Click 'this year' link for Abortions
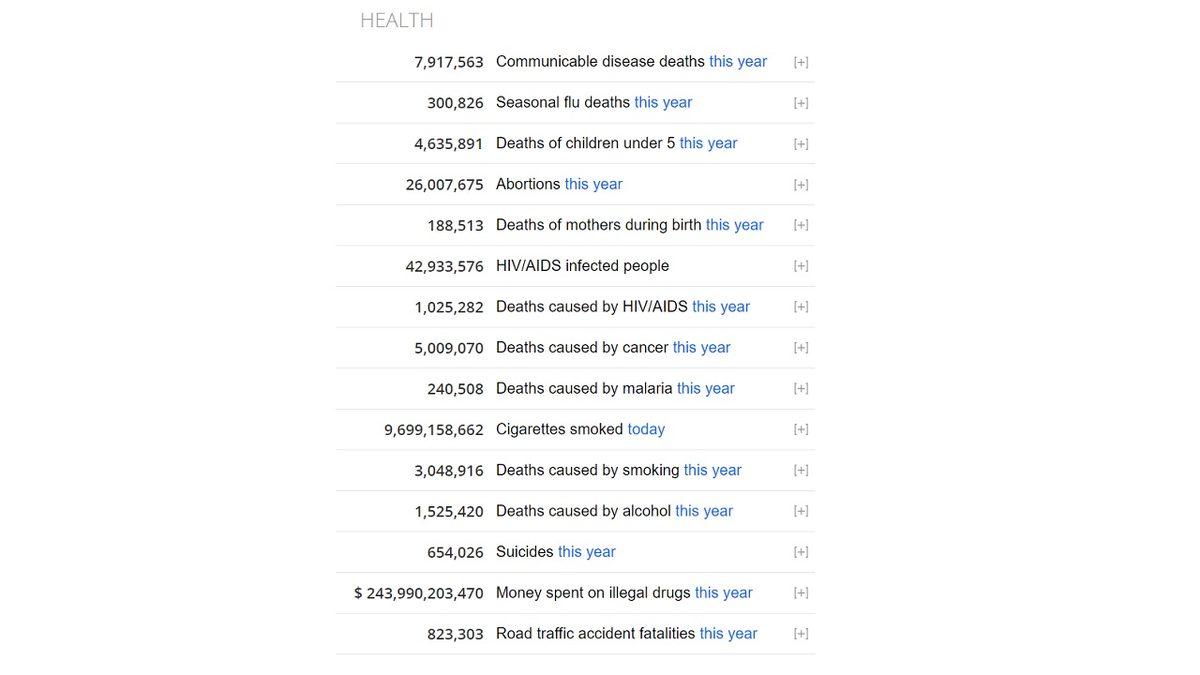Viewport: 1200px width, 675px height. click(x=593, y=184)
